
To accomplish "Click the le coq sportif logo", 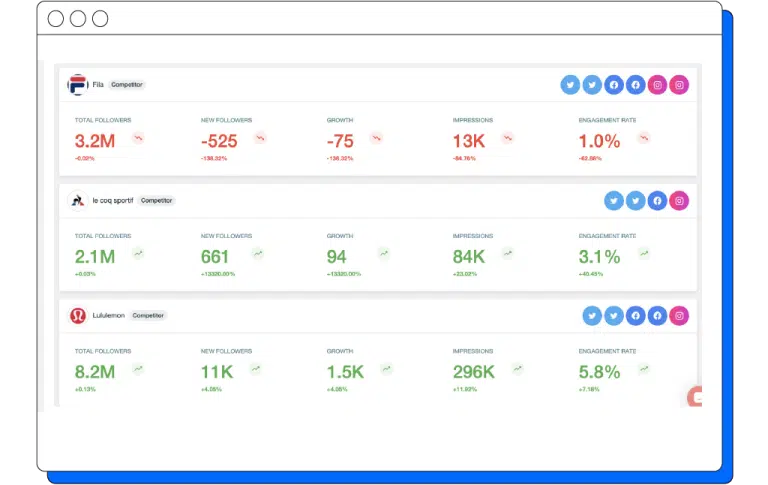I will (x=77, y=200).
